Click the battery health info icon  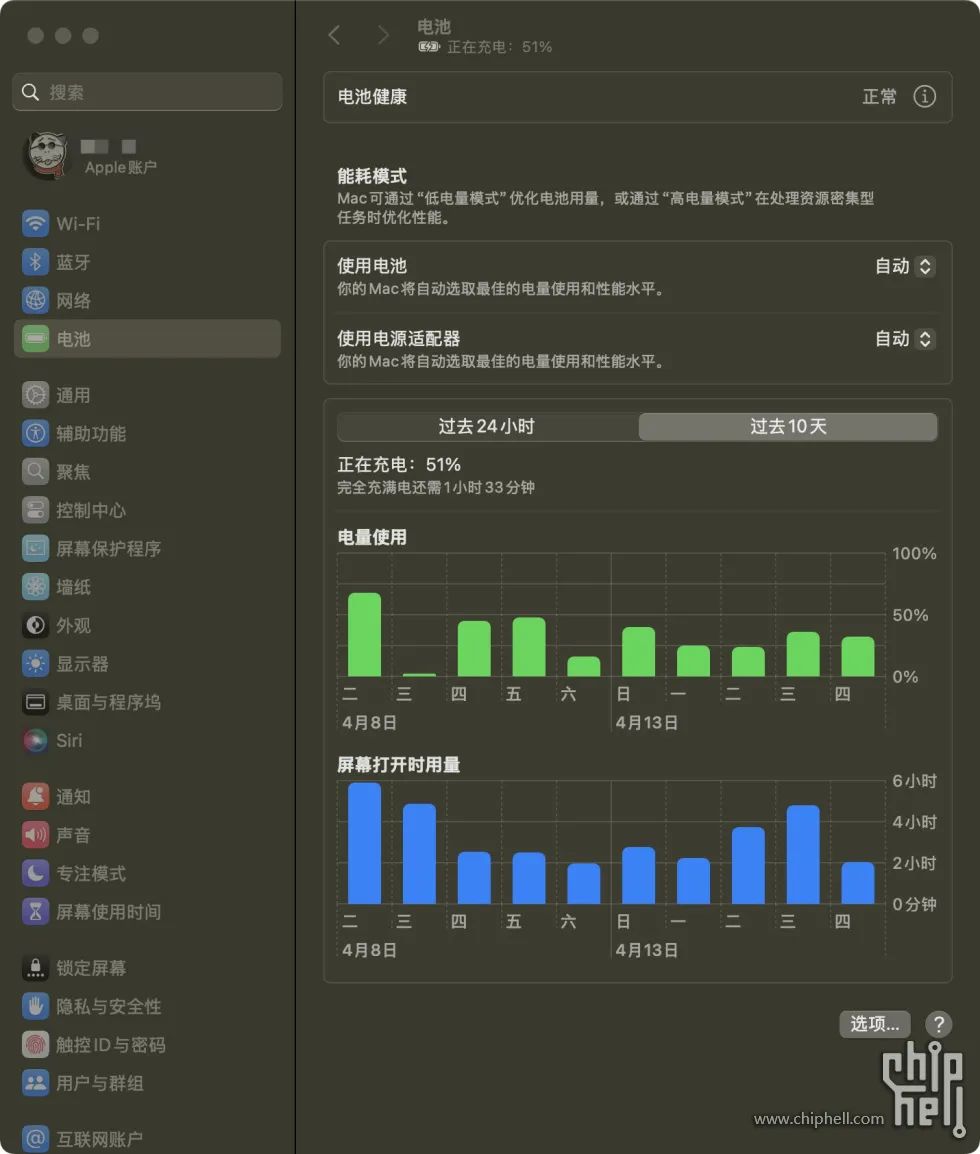[x=924, y=96]
